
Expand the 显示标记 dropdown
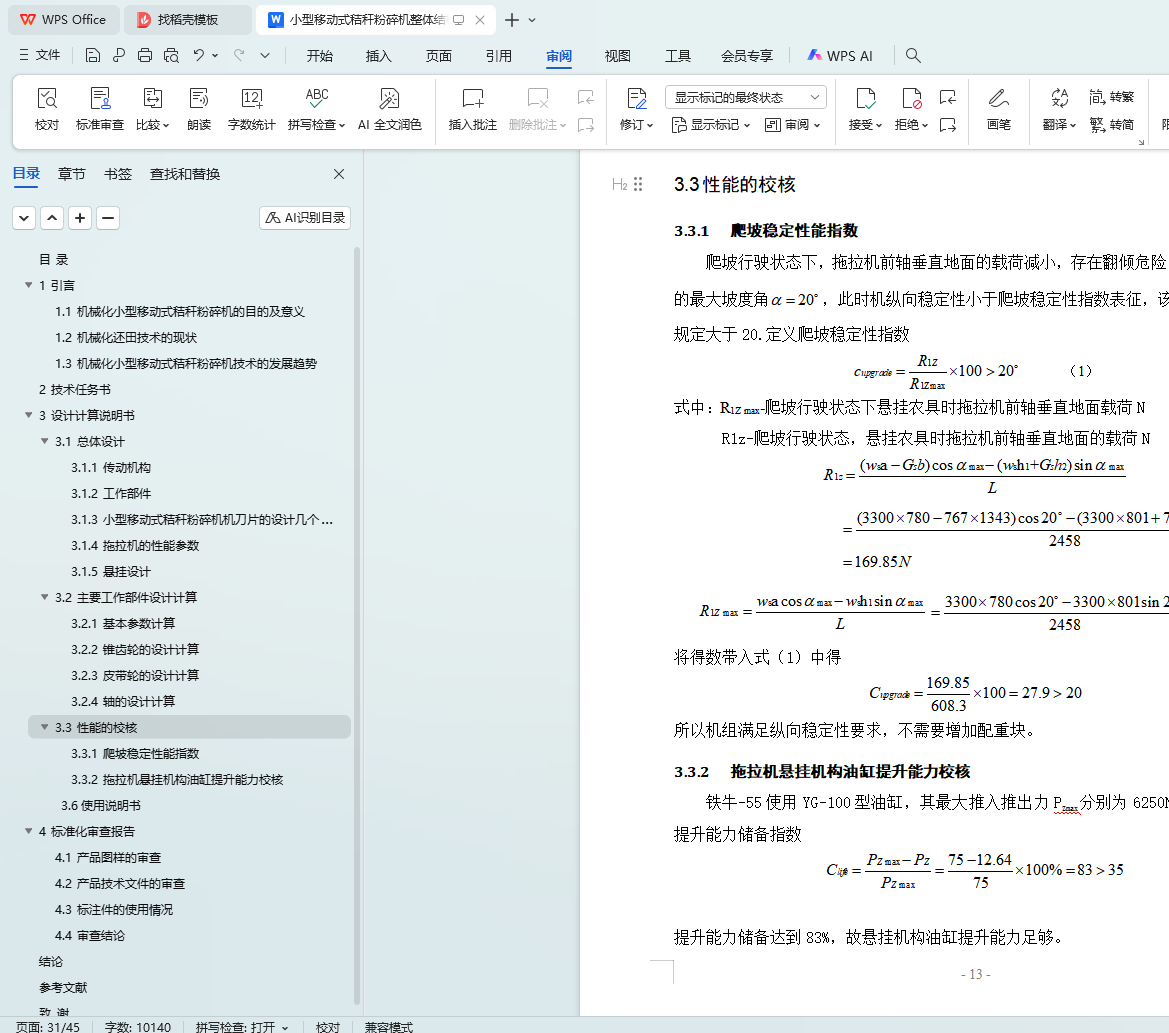[711, 124]
